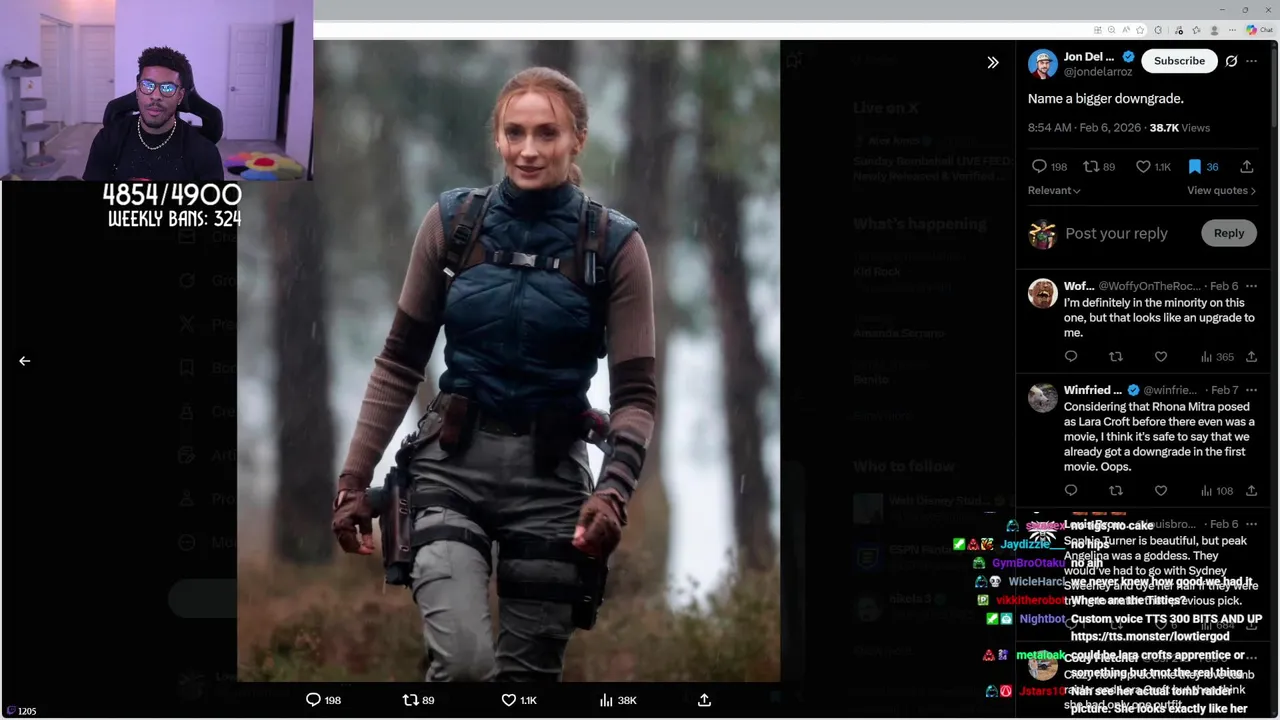
Task: Open Copilot Chat button in browser toolbar
Action: point(1259,30)
